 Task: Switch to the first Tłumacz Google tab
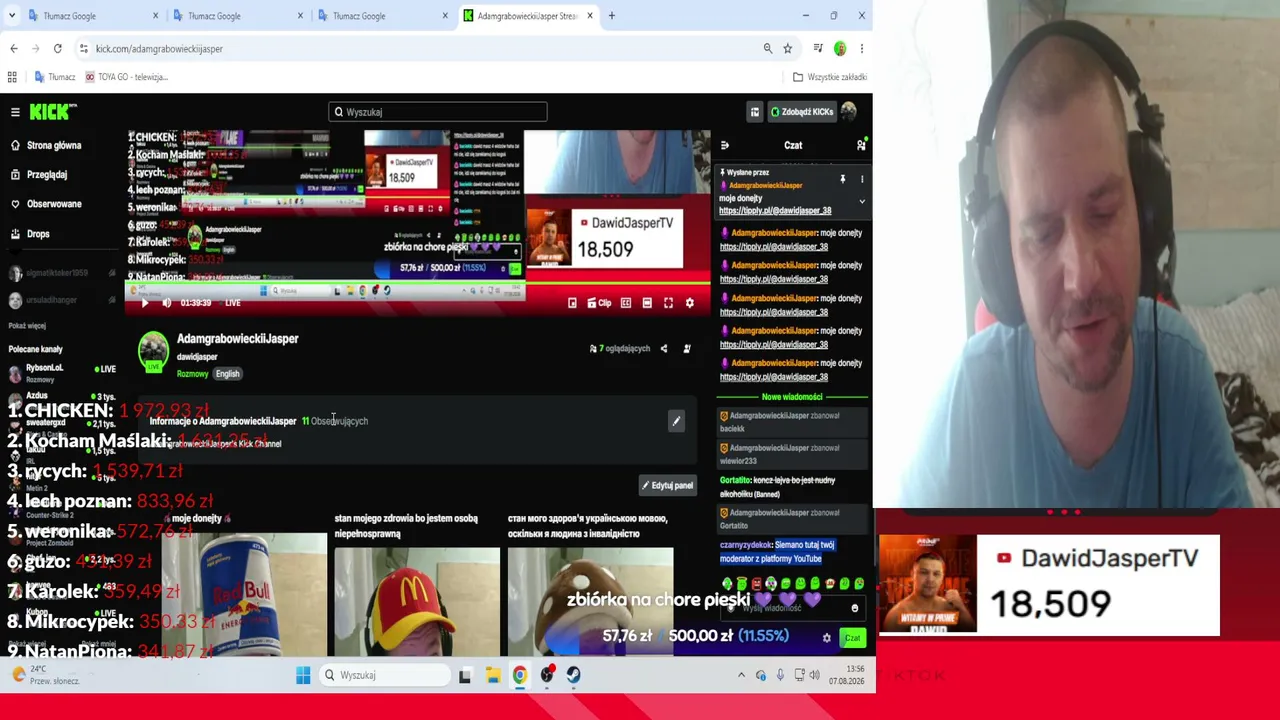click(93, 16)
